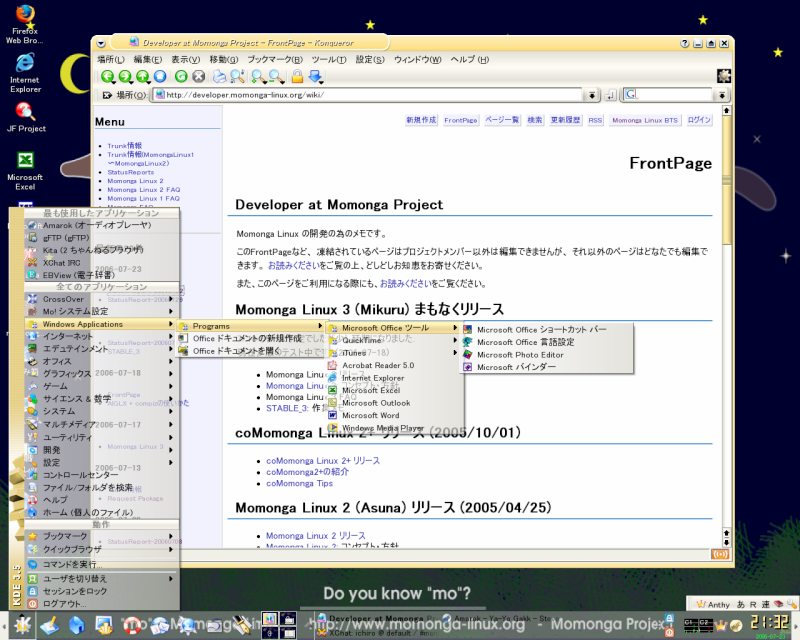The height and width of the screenshot is (640, 800).
Task: Choose ログアウト... in the K menu
Action: point(102,604)
